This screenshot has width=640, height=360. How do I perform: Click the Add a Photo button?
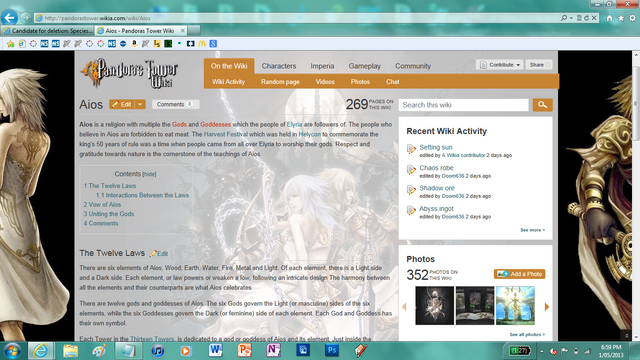click(x=519, y=274)
